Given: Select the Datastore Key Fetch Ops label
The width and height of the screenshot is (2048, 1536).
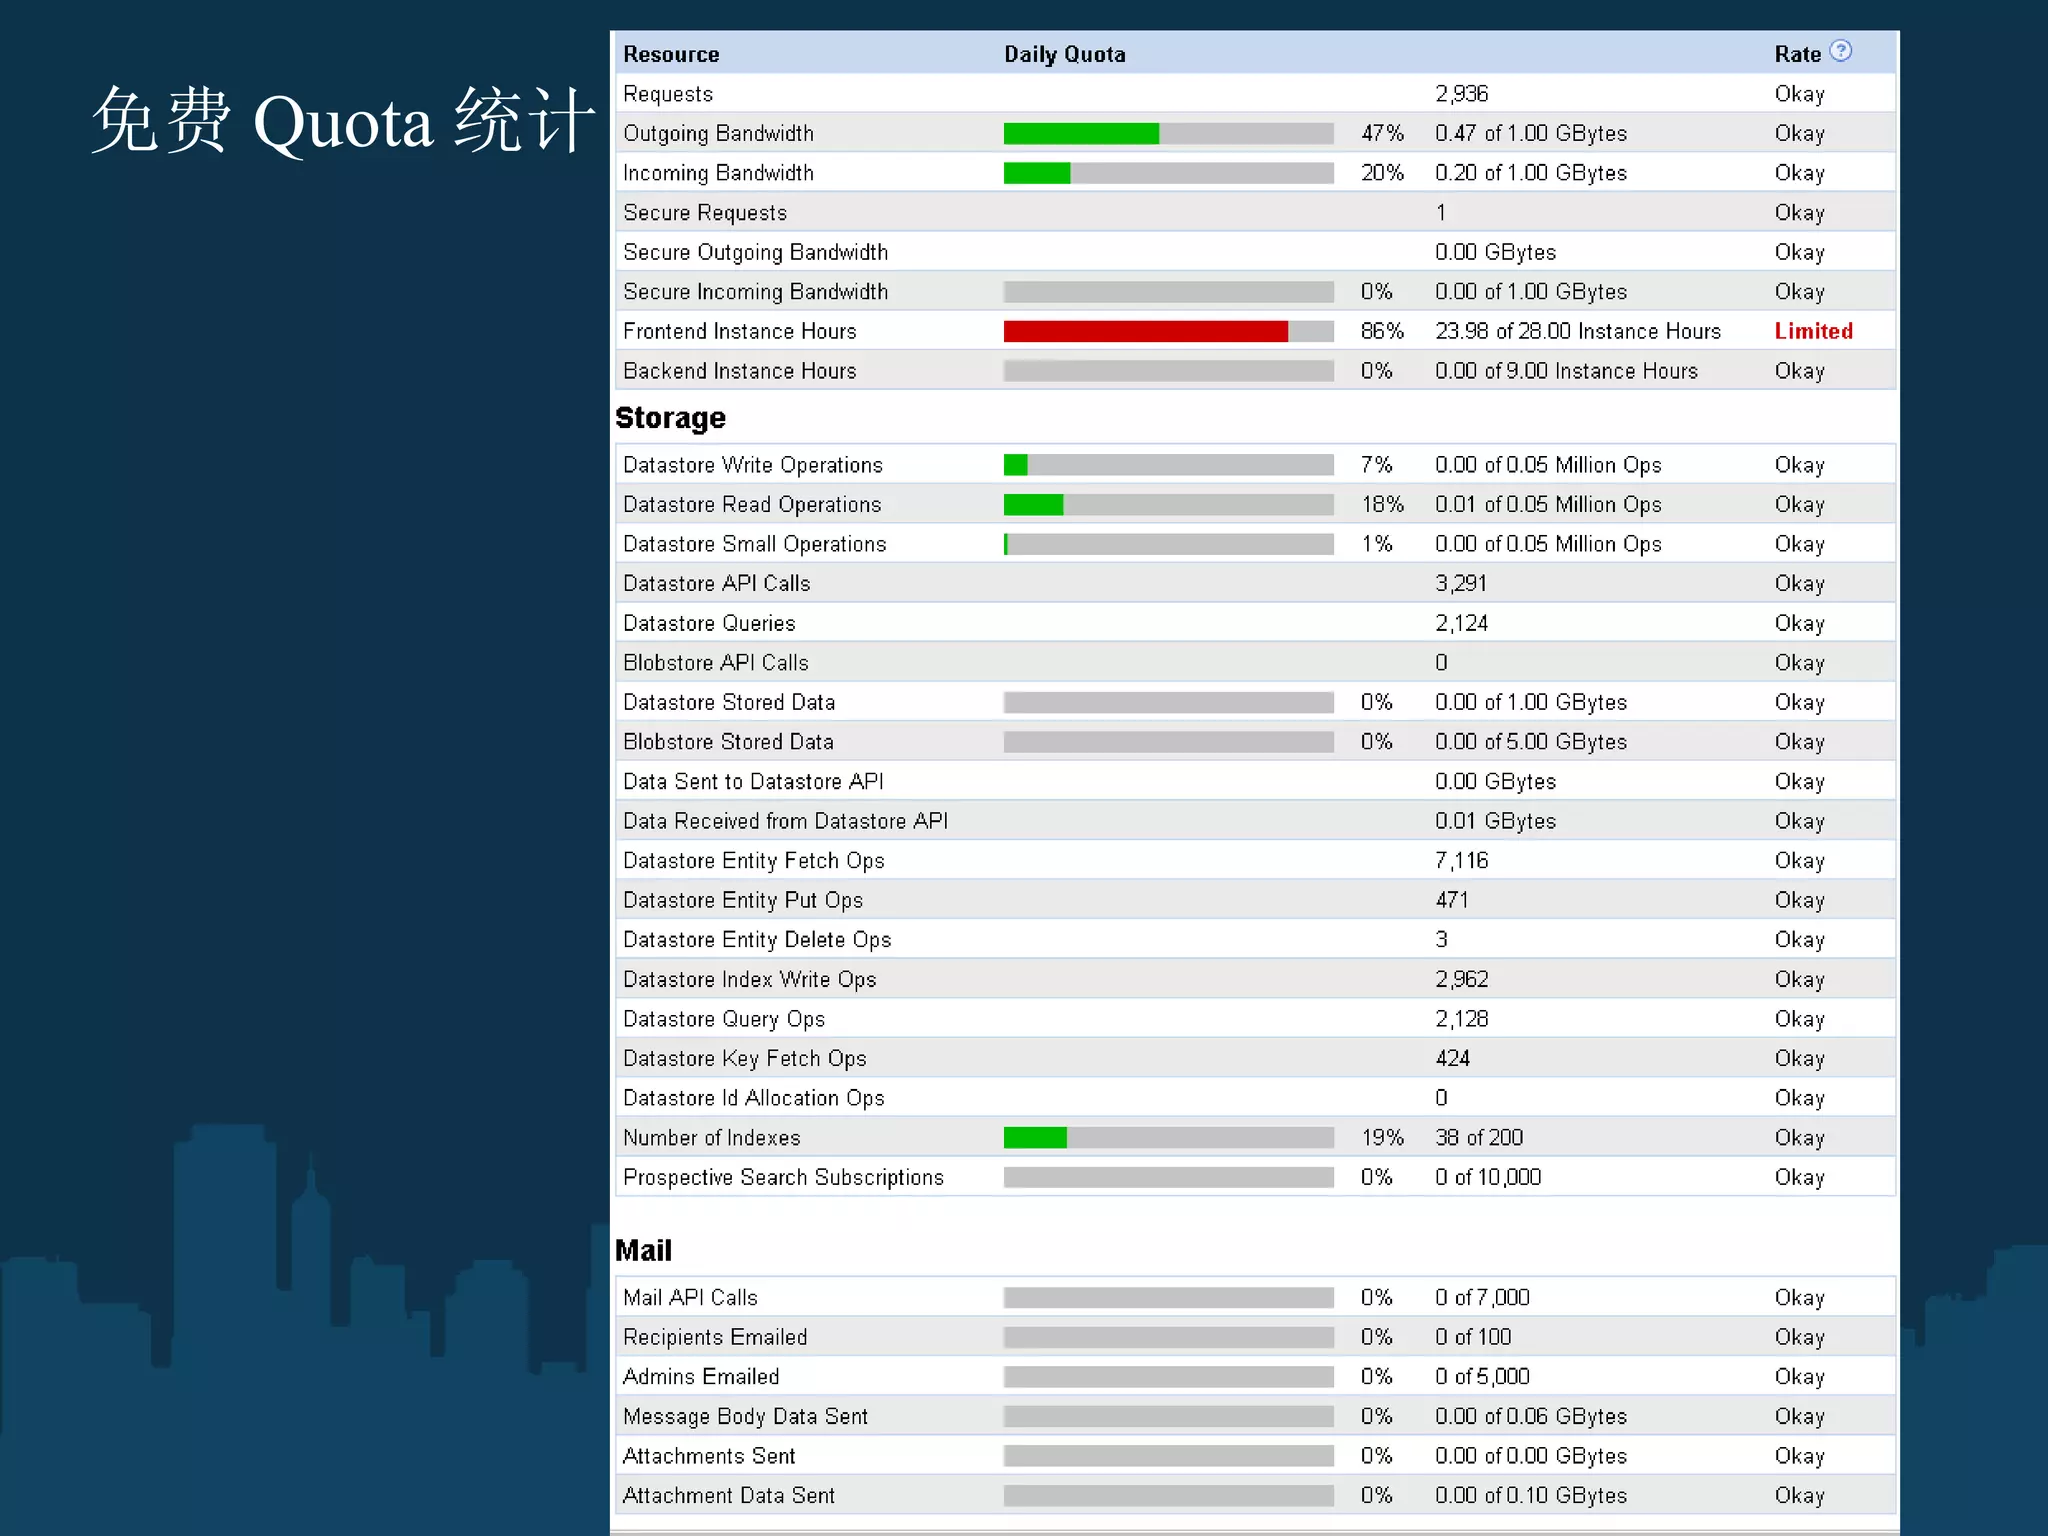Looking at the screenshot, I should pos(744,1059).
